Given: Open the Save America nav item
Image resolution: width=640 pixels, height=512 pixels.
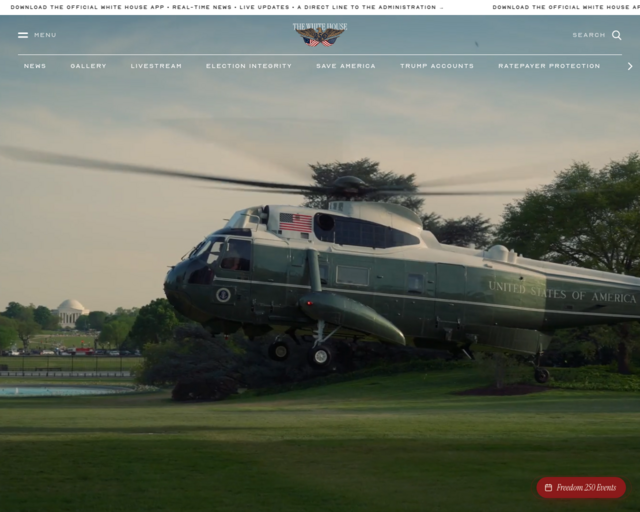Looking at the screenshot, I should click(346, 66).
